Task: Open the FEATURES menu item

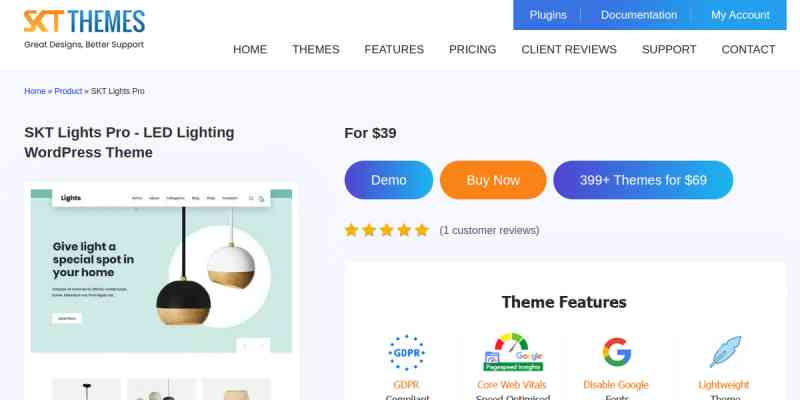Action: tap(394, 49)
